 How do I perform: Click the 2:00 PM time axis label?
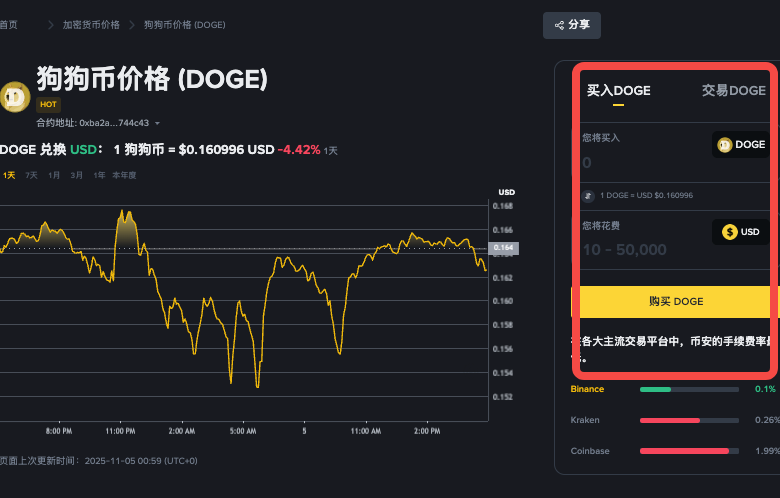click(427, 431)
